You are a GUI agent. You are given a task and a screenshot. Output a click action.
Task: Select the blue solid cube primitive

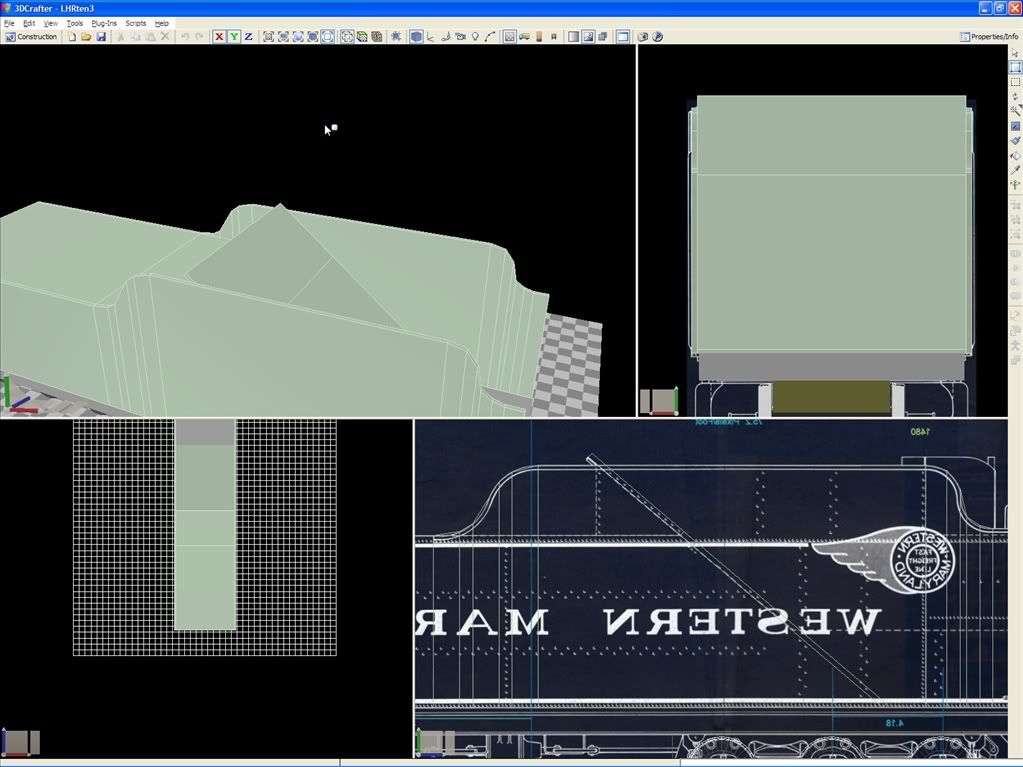point(416,37)
